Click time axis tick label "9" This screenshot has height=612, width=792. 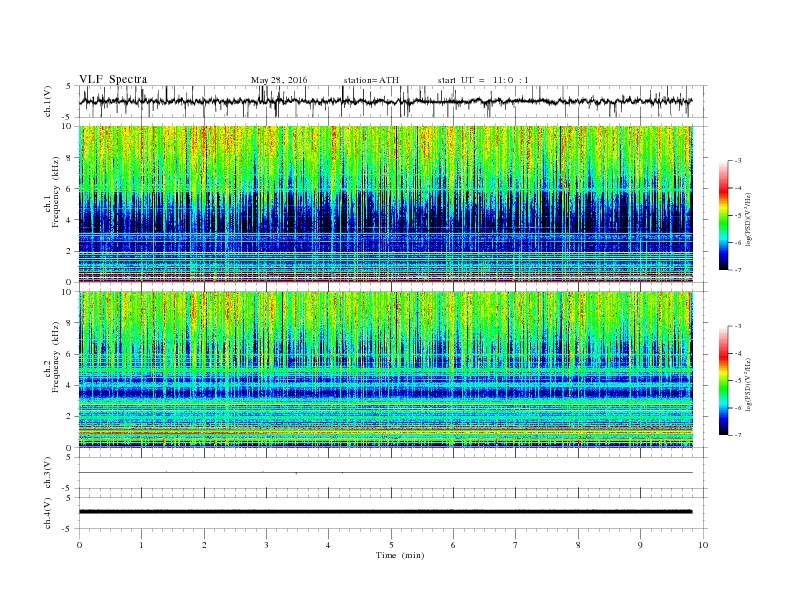click(640, 545)
